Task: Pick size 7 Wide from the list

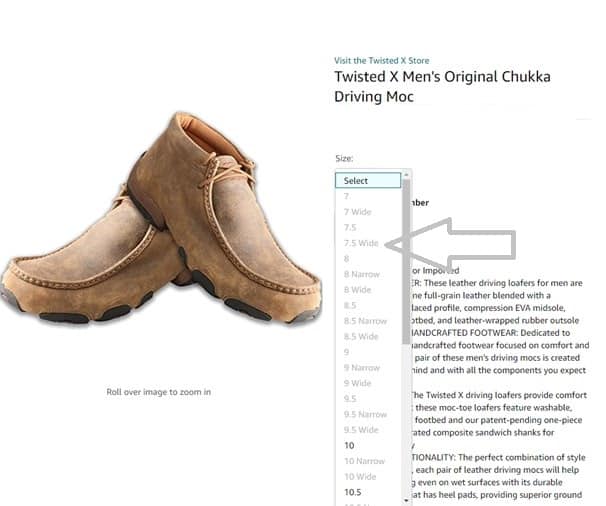Action: point(369,212)
